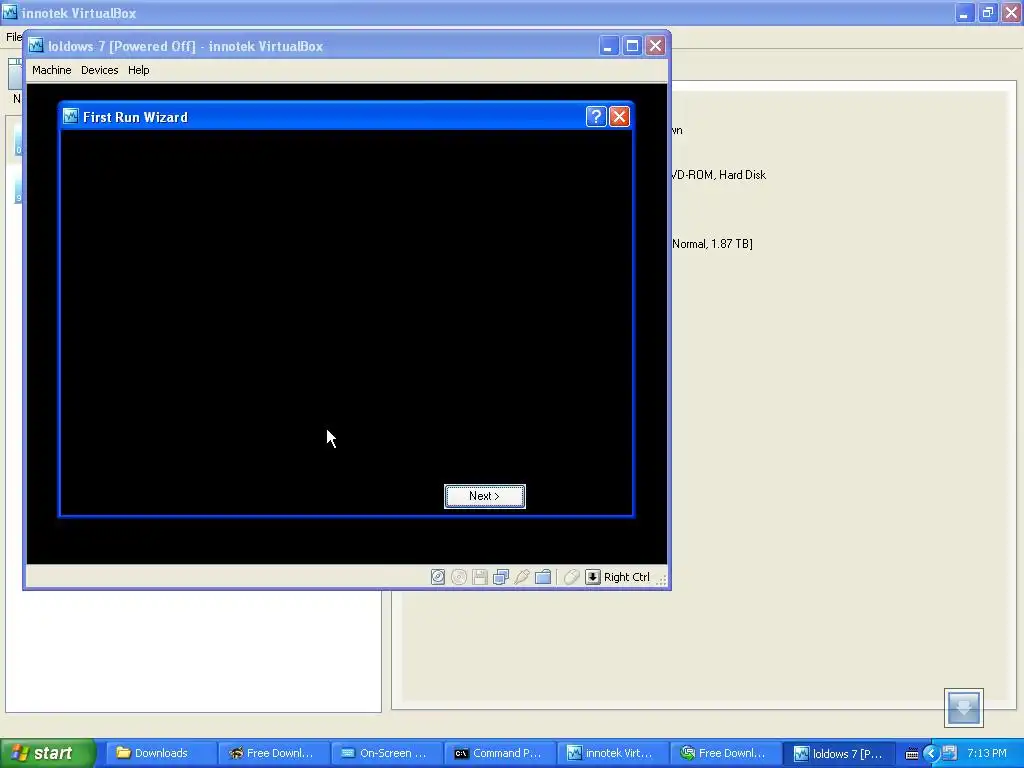Click the shared folders status icon
Image resolution: width=1024 pixels, height=768 pixels.
[x=543, y=577]
